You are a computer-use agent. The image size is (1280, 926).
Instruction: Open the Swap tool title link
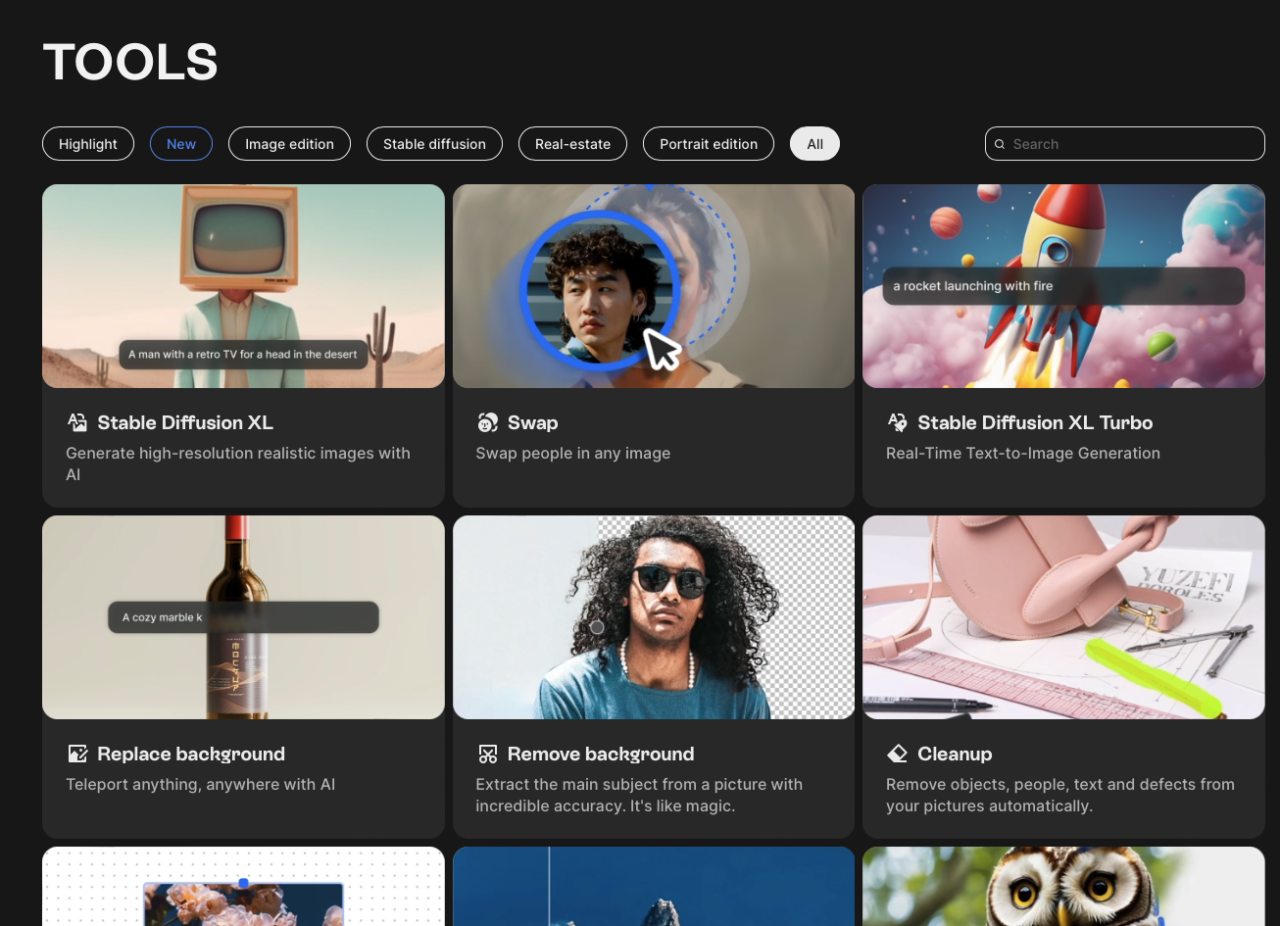click(532, 422)
